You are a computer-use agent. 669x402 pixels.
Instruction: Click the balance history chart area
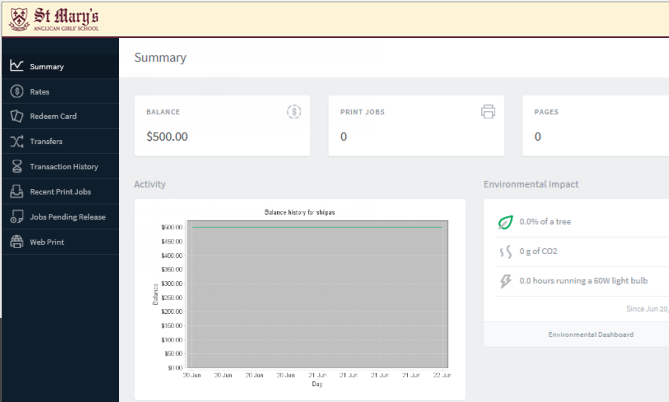[x=317, y=294]
